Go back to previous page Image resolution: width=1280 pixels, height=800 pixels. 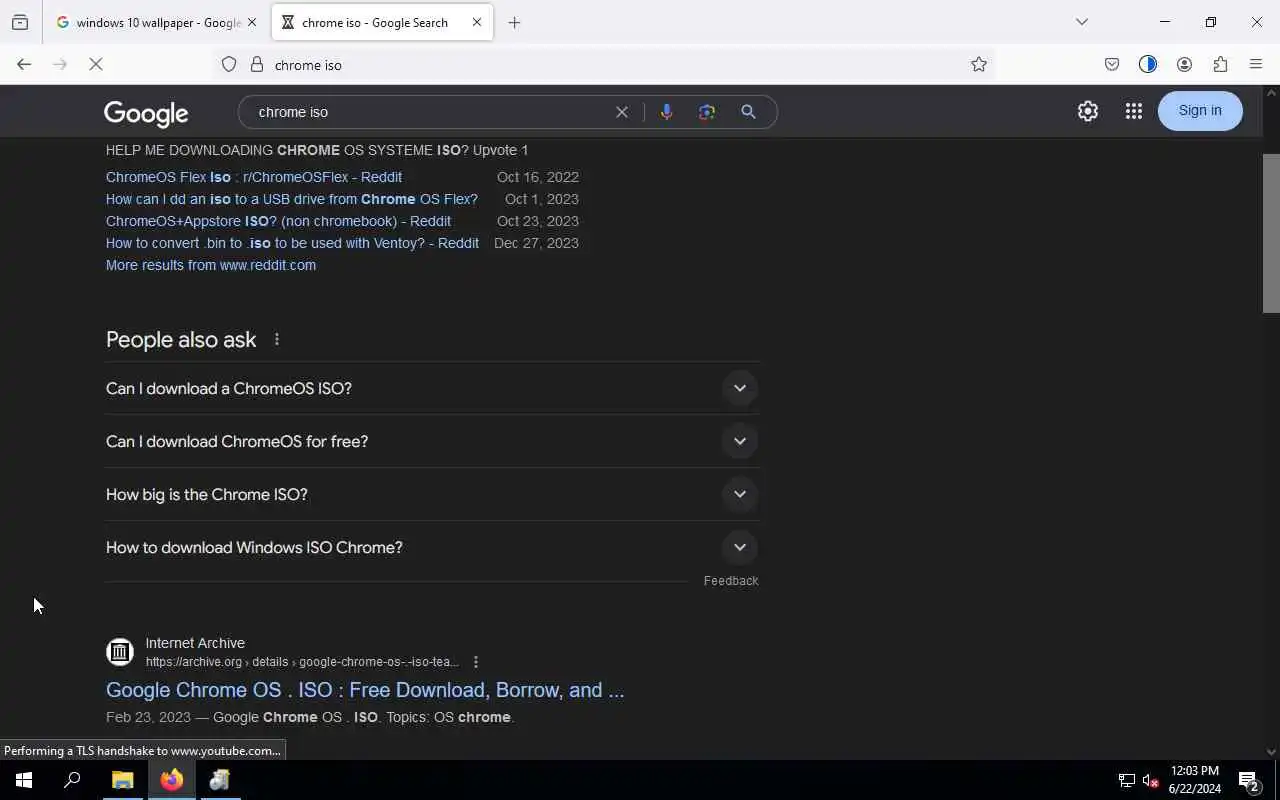(24, 64)
